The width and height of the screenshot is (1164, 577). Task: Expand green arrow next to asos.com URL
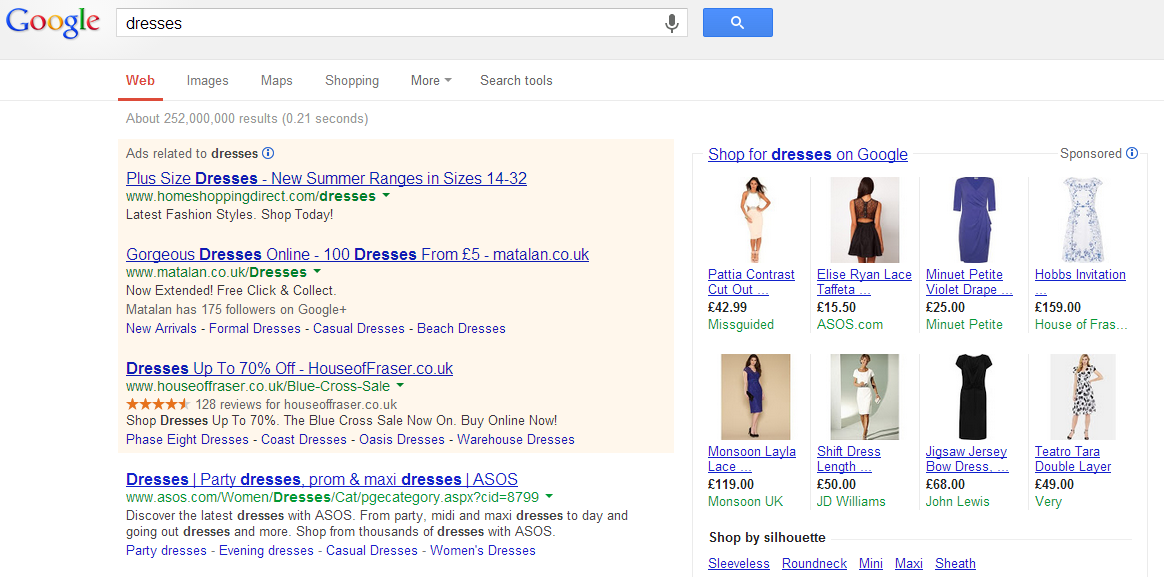coord(549,496)
